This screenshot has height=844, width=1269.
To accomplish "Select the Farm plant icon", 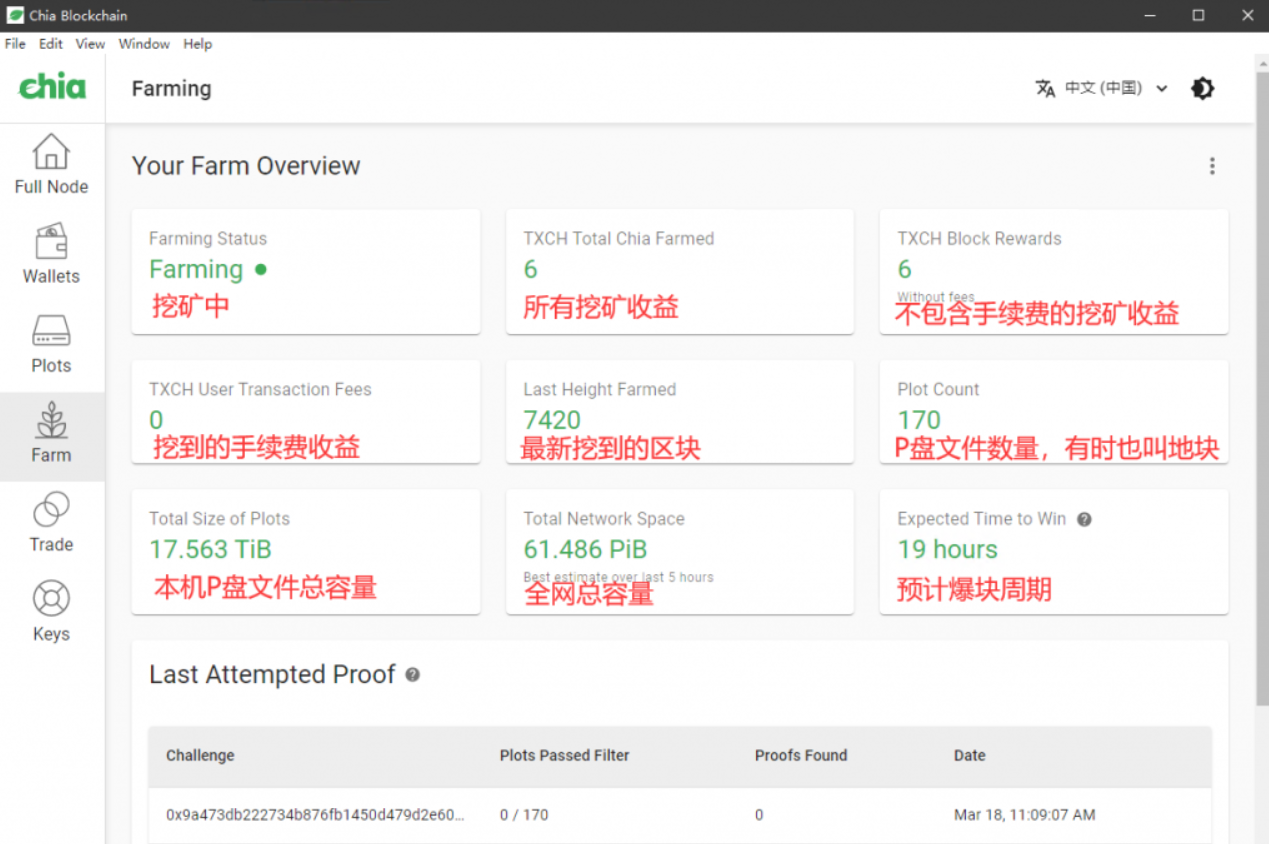I will pos(51,420).
